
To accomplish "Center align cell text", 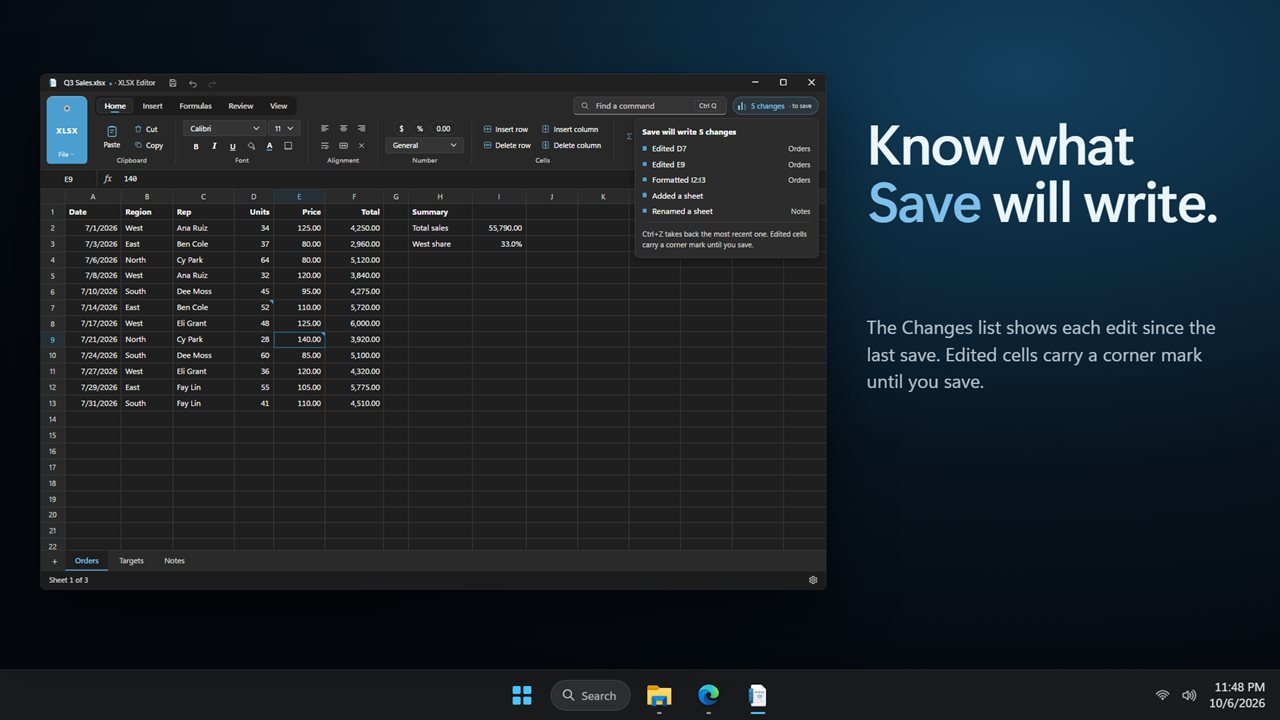I will pos(343,128).
